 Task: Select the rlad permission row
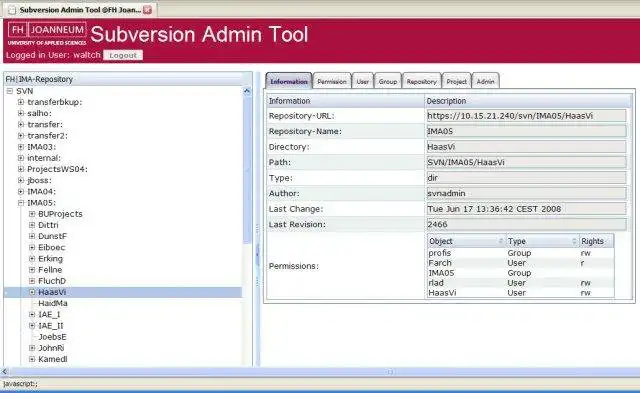[x=520, y=283]
